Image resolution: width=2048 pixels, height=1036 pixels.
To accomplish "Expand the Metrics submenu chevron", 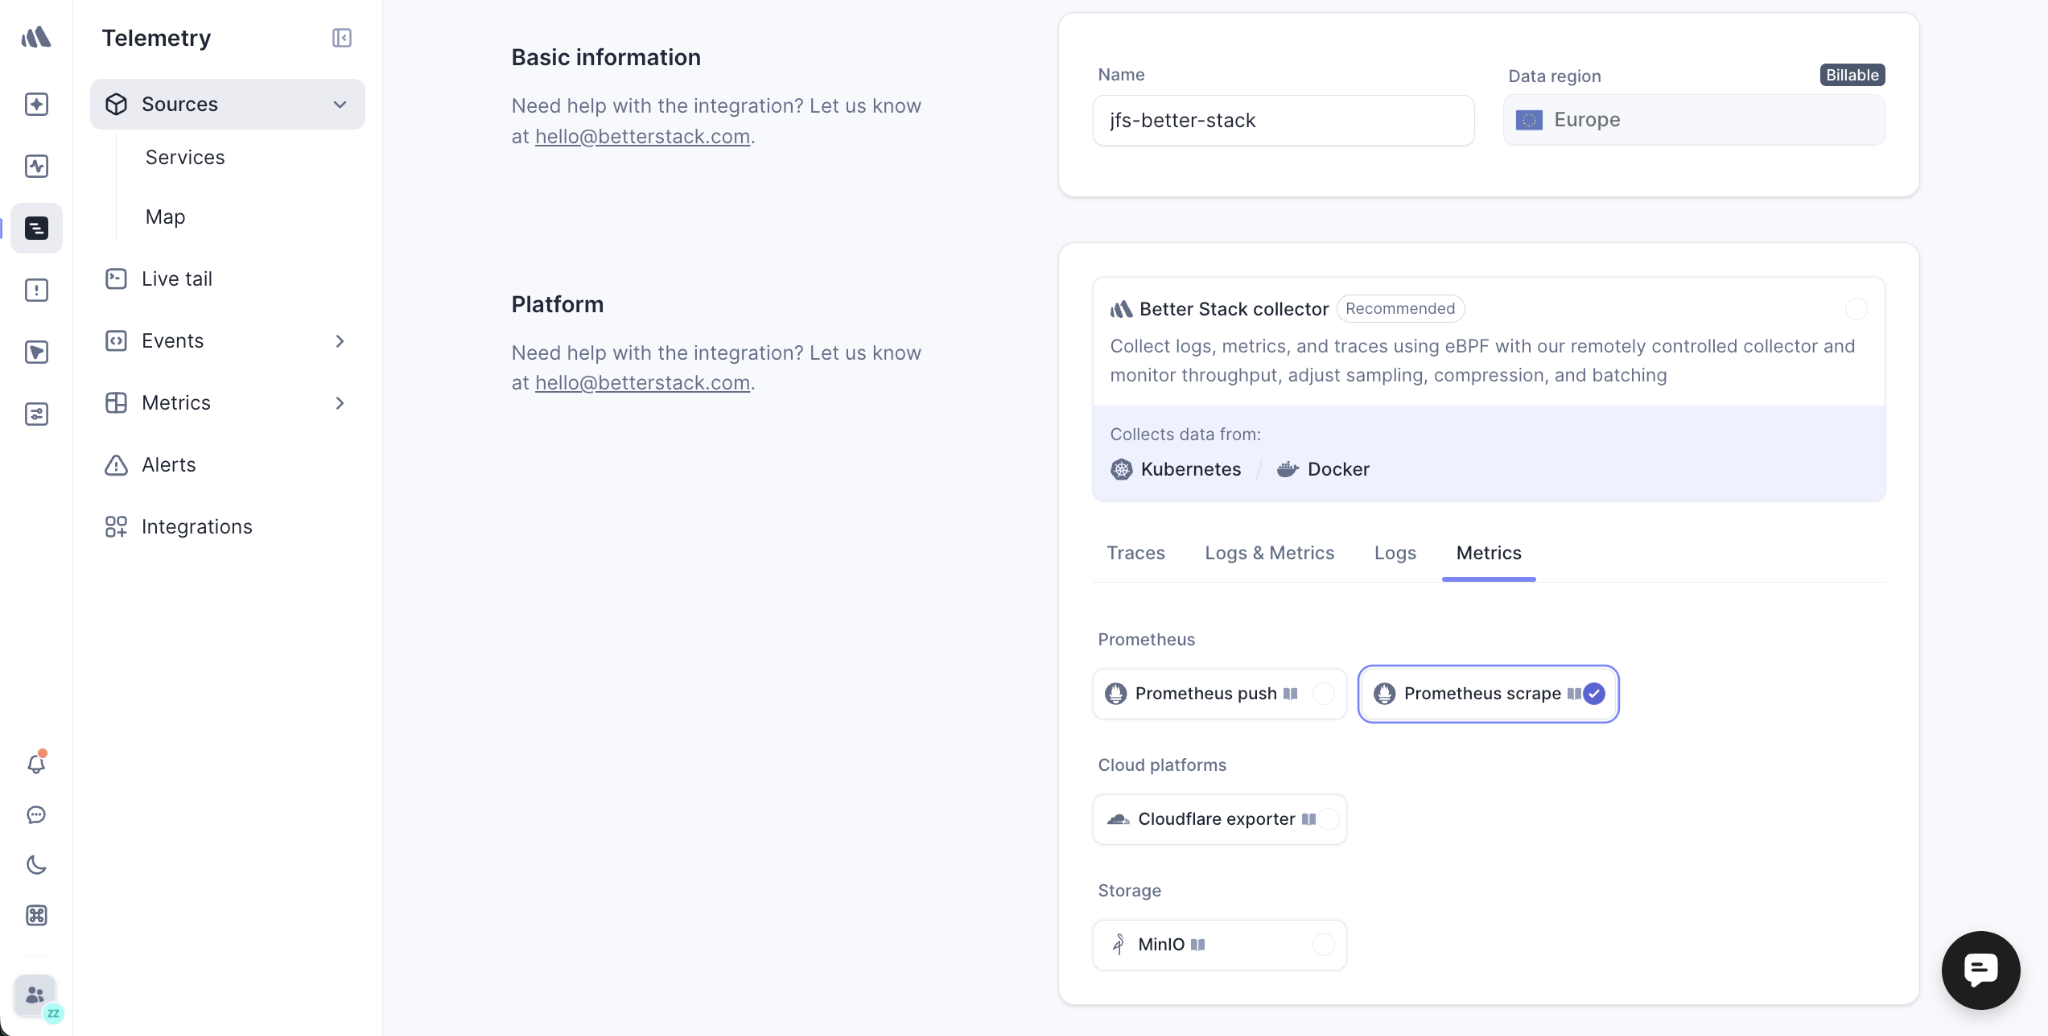I will pyautogui.click(x=340, y=403).
